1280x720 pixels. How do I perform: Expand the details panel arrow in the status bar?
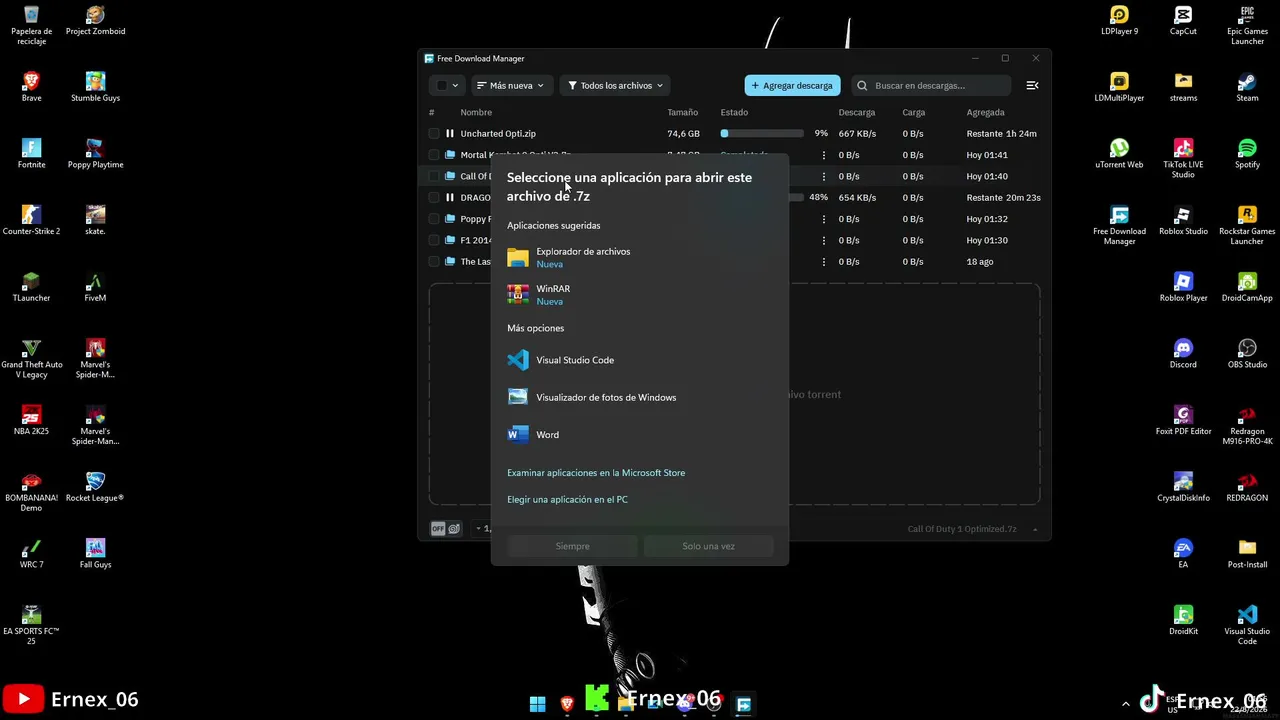(x=1035, y=529)
